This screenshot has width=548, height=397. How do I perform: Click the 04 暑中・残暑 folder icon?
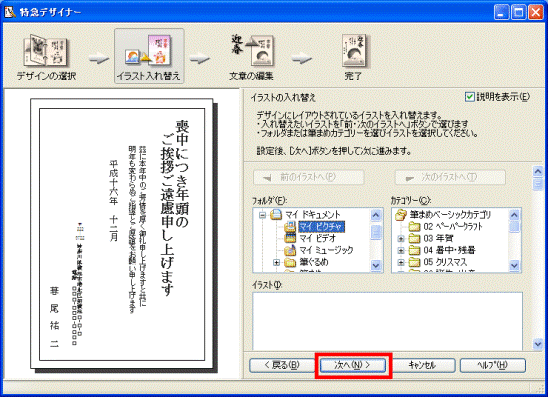(x=414, y=250)
